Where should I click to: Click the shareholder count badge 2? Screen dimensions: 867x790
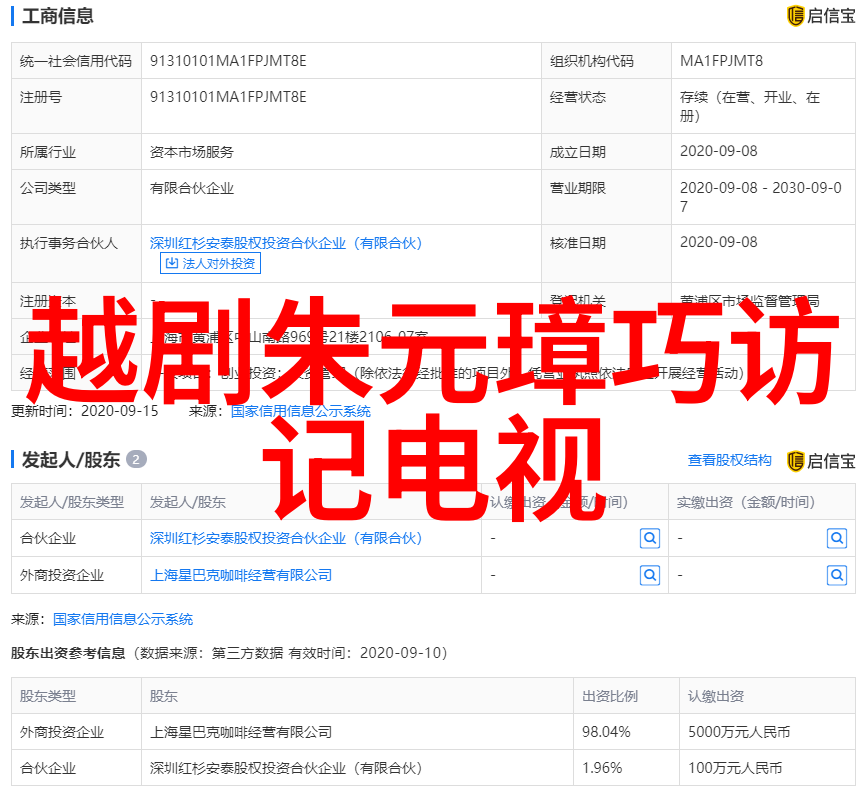coord(136,459)
